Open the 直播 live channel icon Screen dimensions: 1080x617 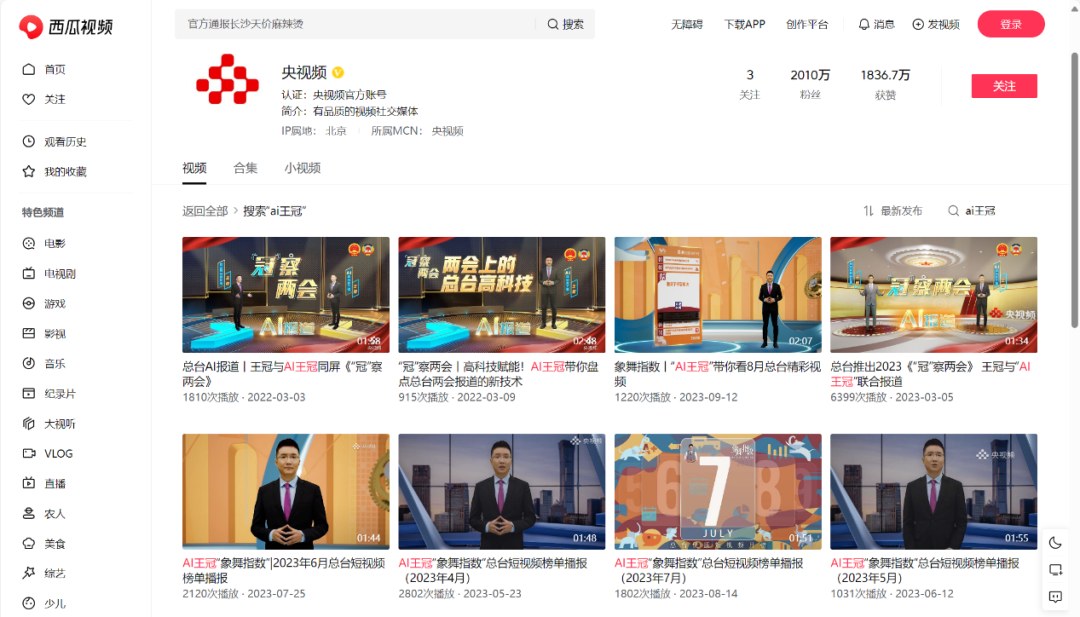point(28,483)
